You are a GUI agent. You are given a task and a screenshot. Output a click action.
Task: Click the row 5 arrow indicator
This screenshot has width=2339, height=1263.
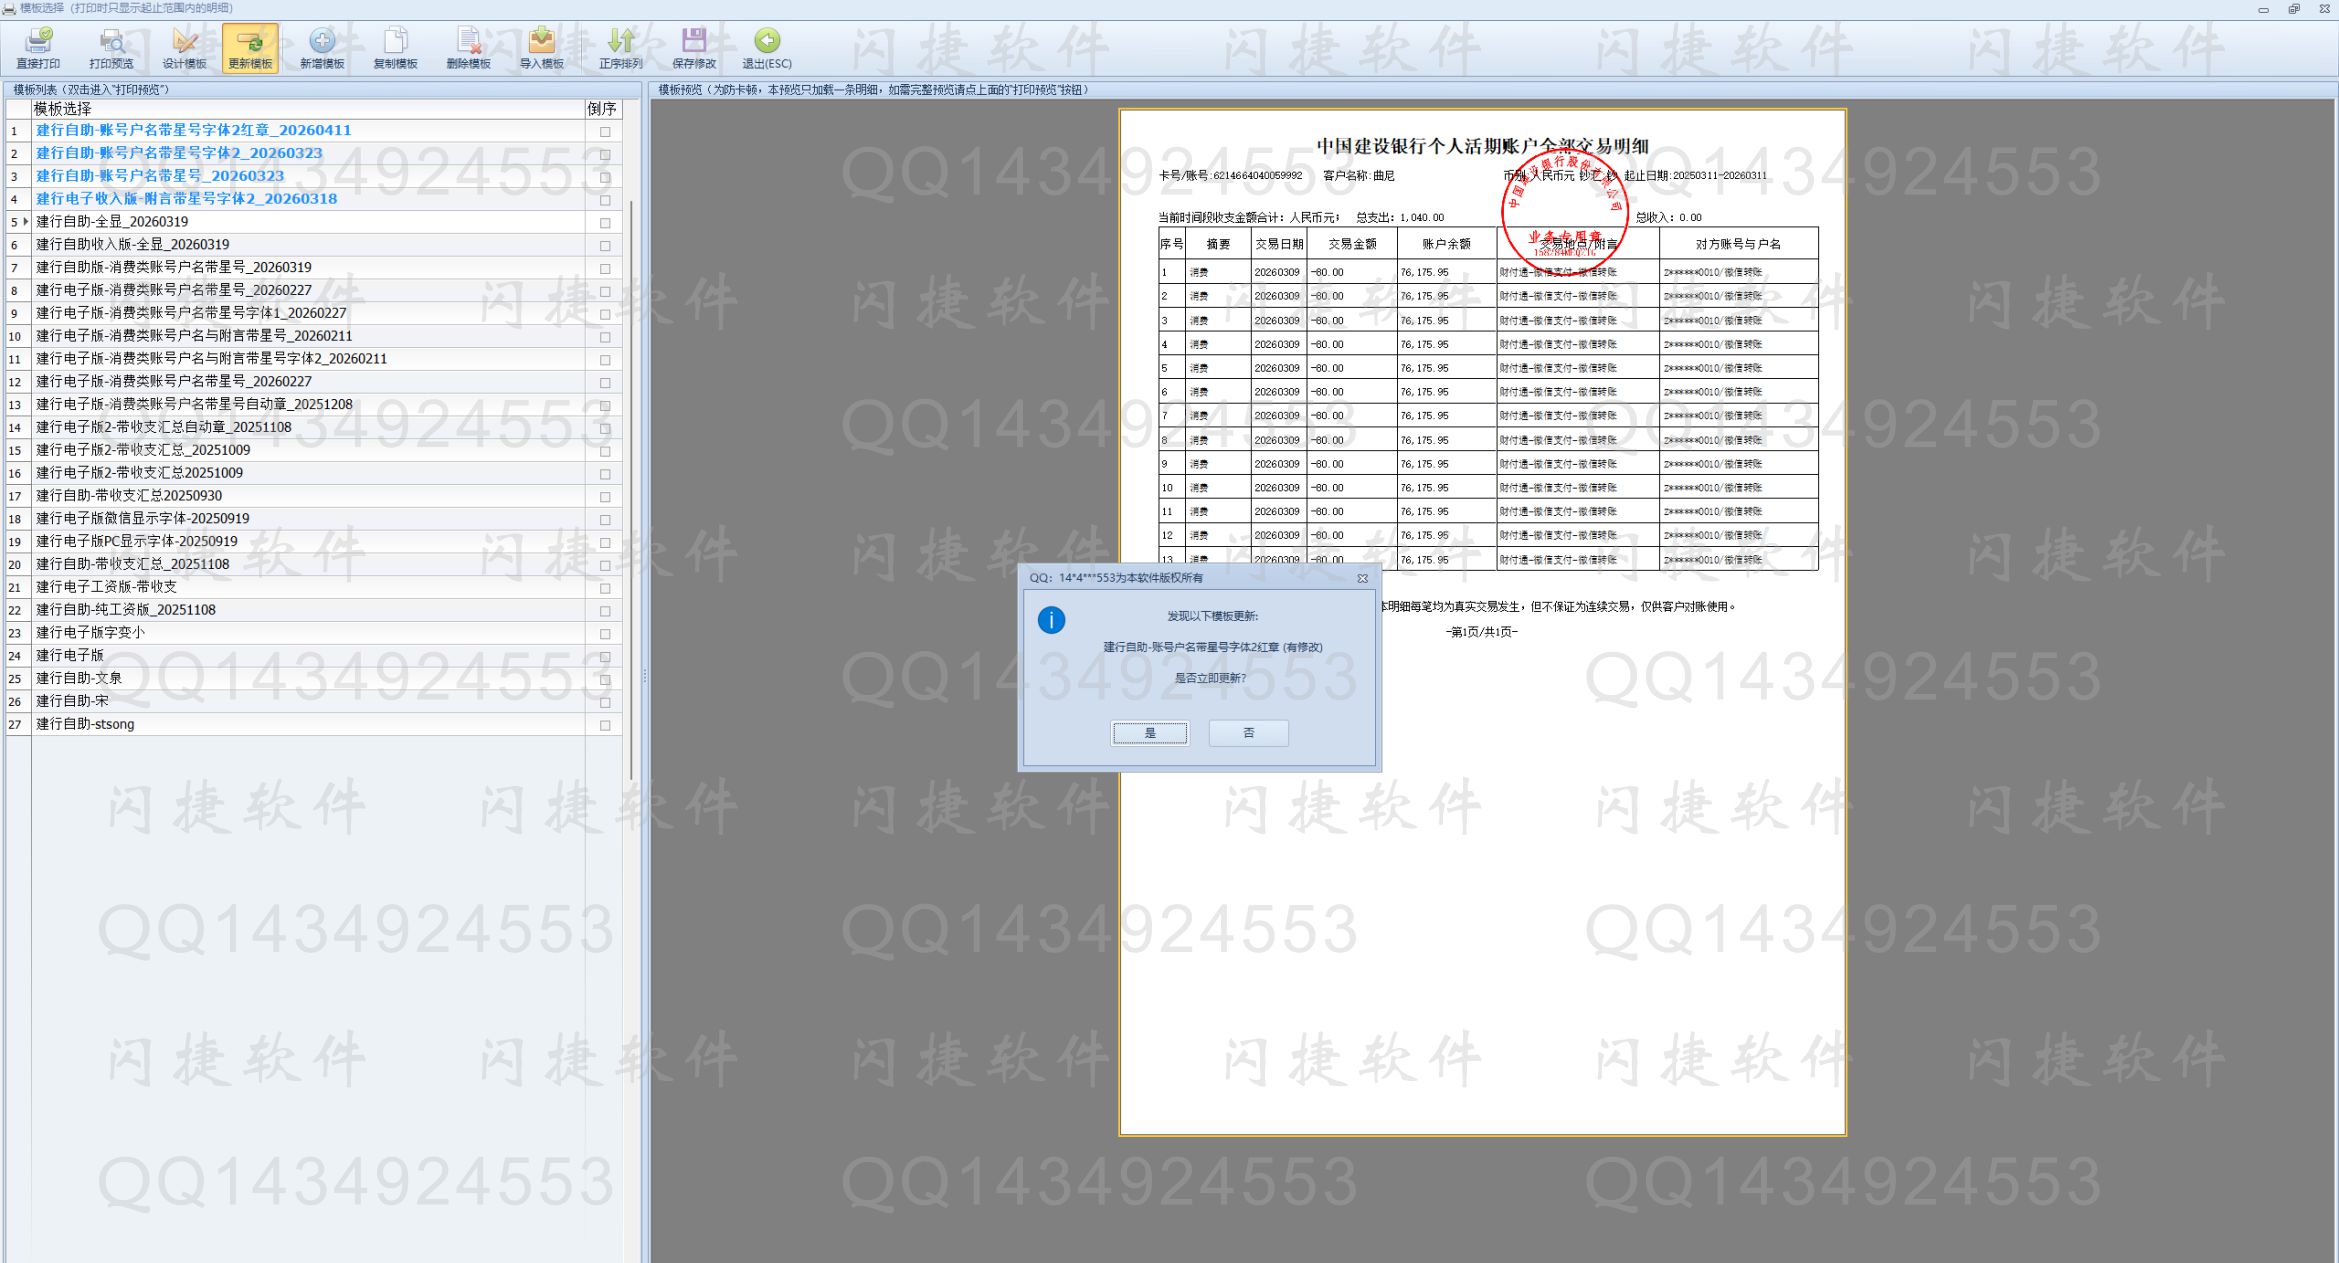[x=25, y=222]
